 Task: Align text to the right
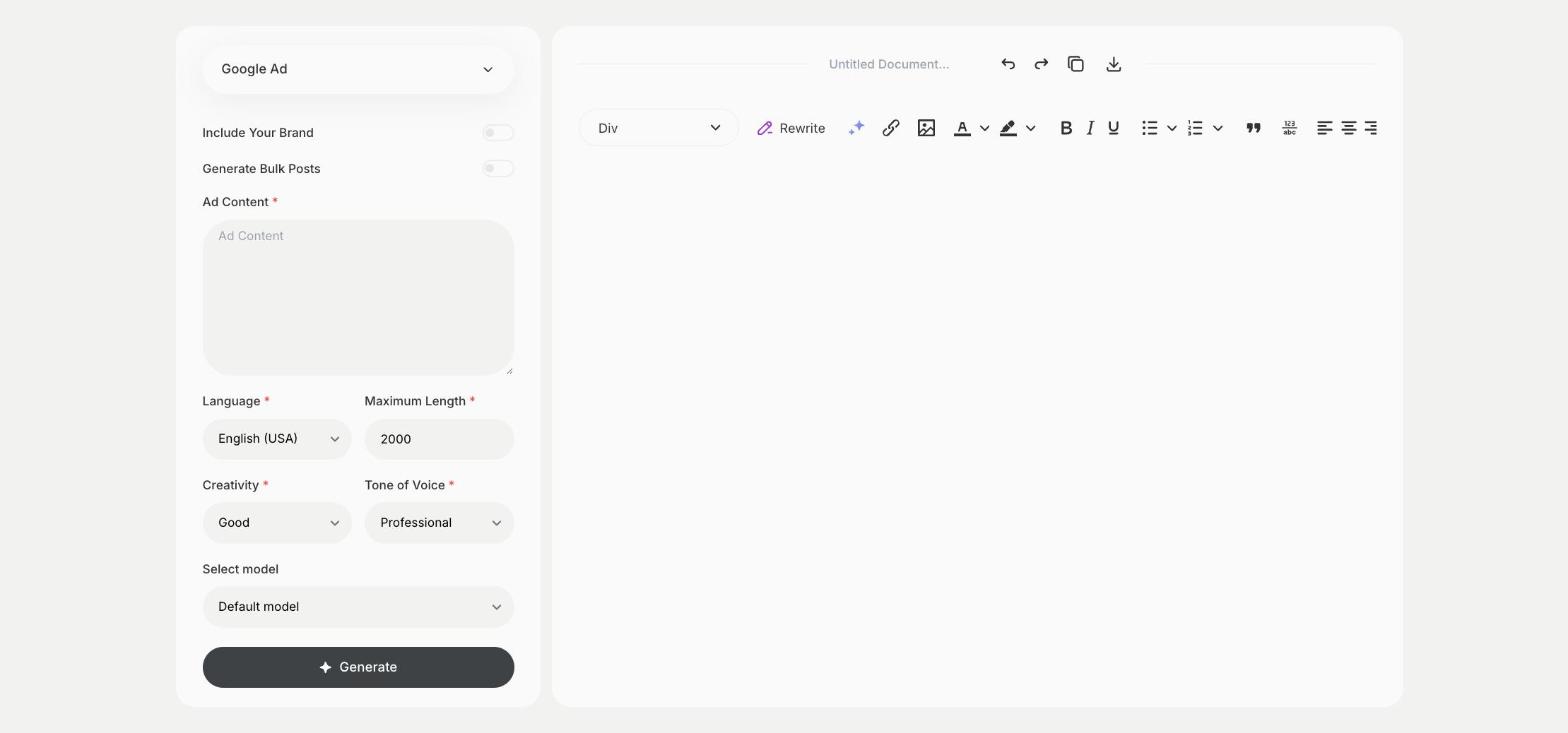click(x=1371, y=128)
